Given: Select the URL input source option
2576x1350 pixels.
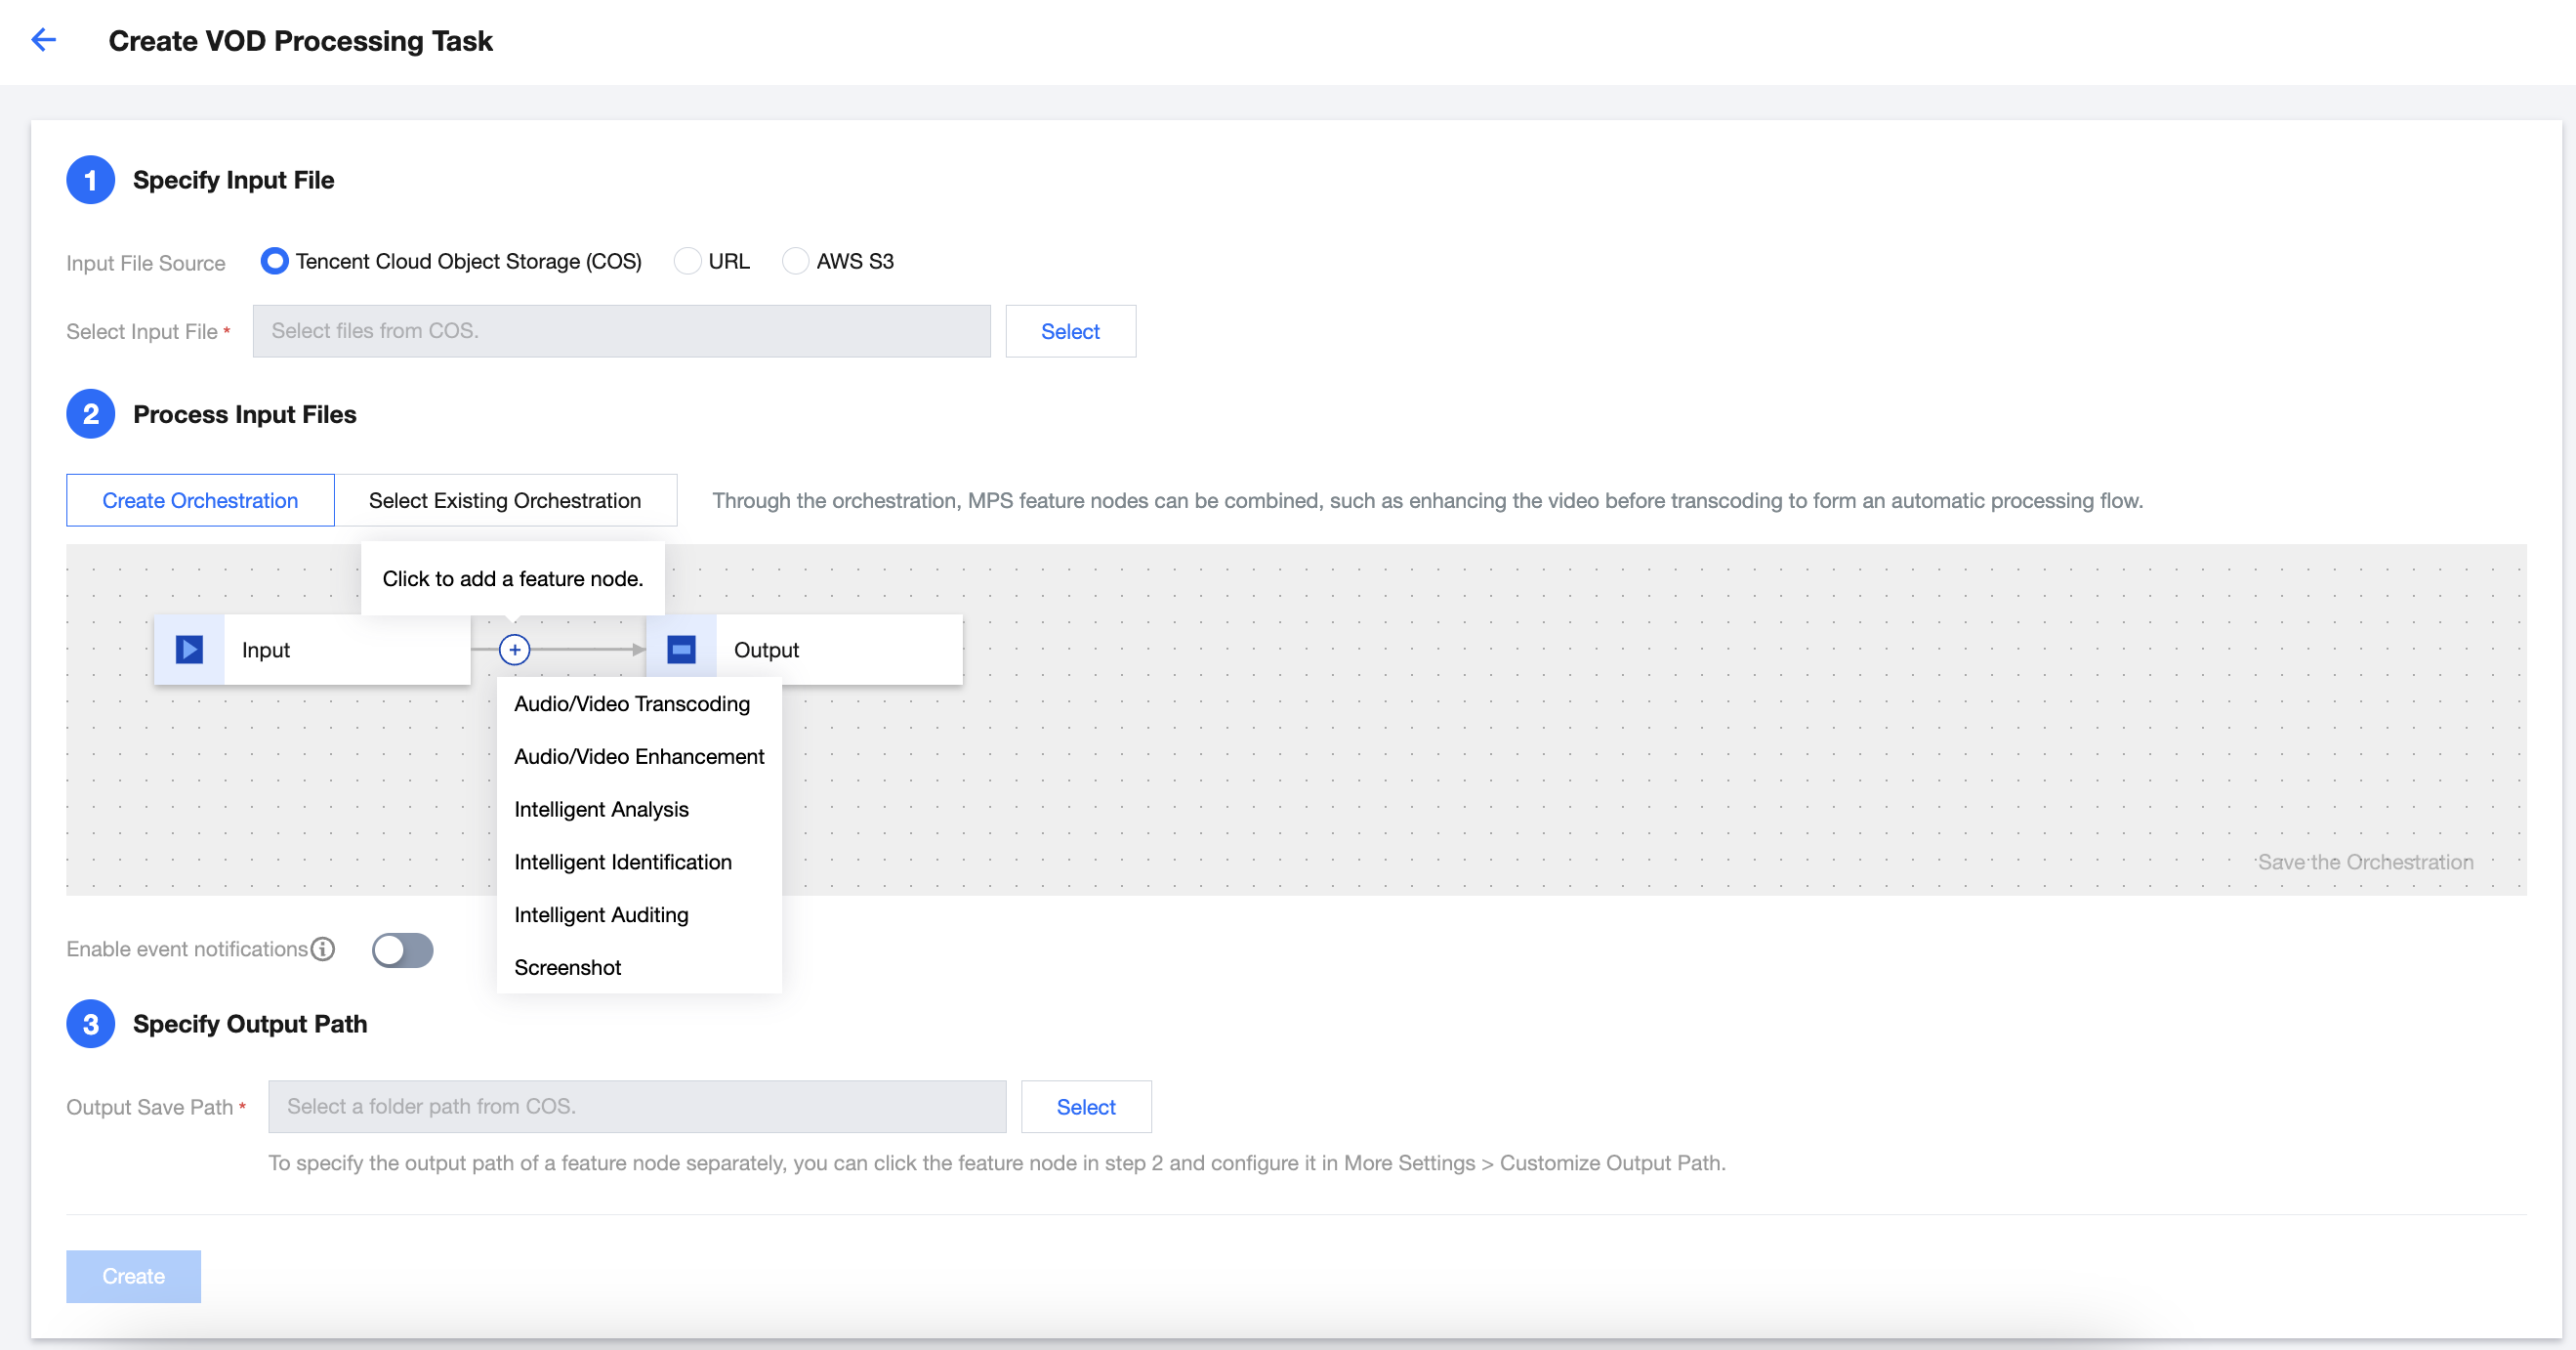Looking at the screenshot, I should pyautogui.click(x=687, y=261).
